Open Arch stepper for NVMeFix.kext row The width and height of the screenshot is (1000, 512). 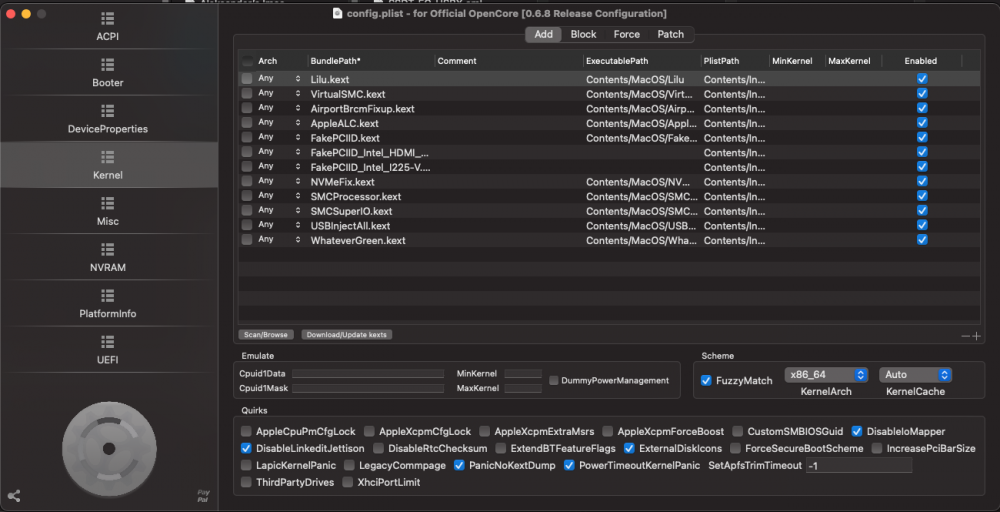click(x=297, y=181)
